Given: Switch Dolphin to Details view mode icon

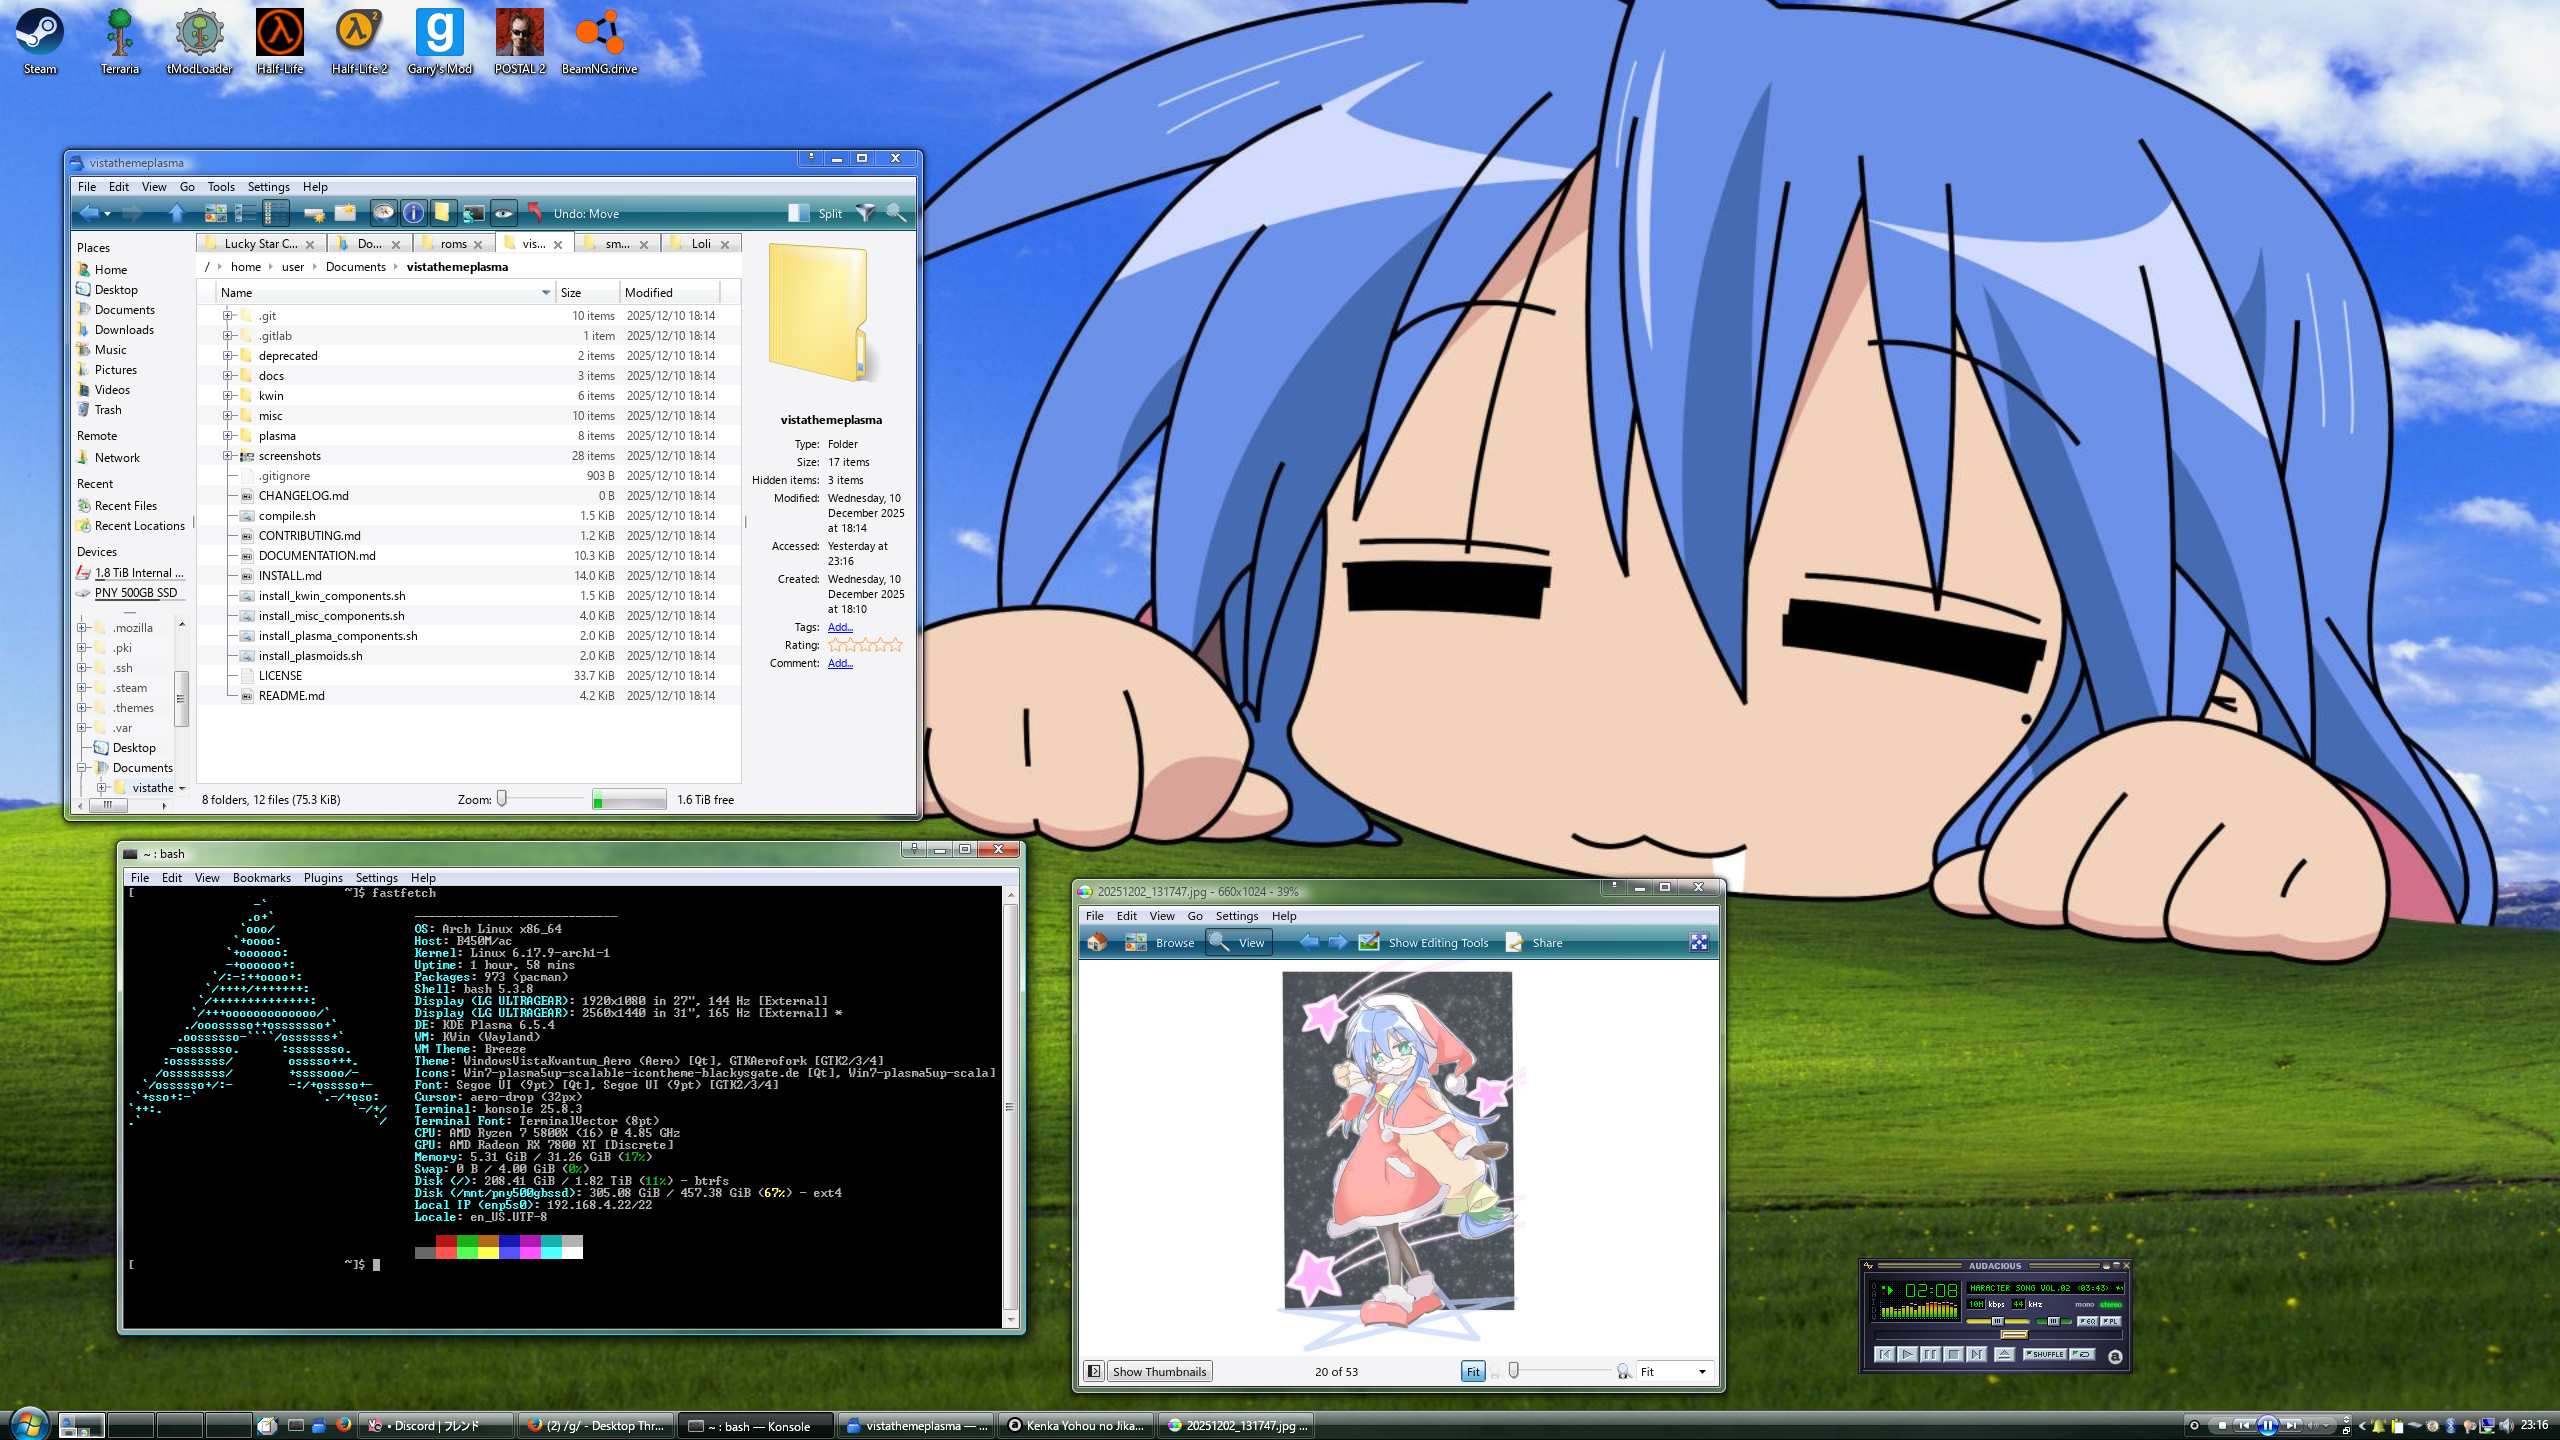Looking at the screenshot, I should pos(276,213).
